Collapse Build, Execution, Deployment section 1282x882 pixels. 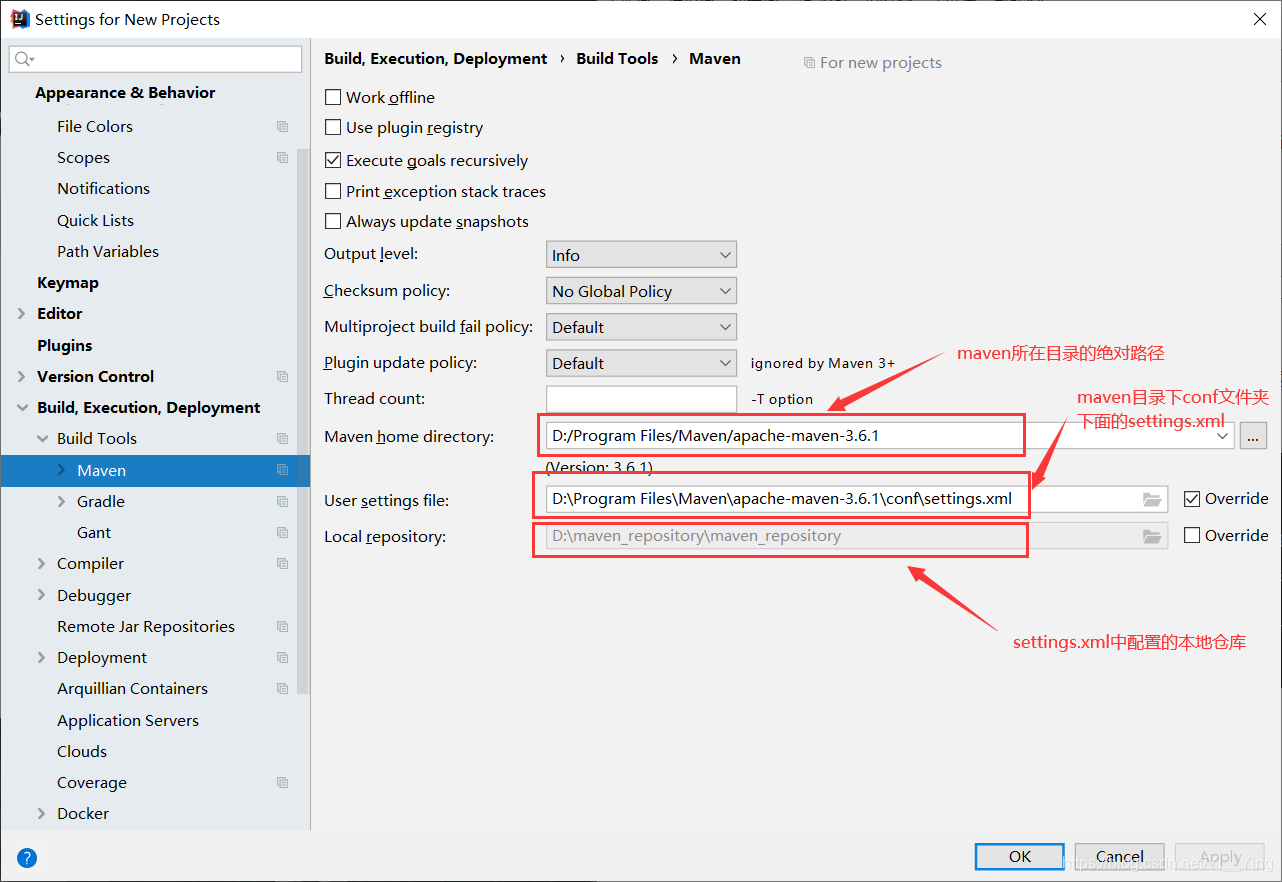click(x=22, y=408)
